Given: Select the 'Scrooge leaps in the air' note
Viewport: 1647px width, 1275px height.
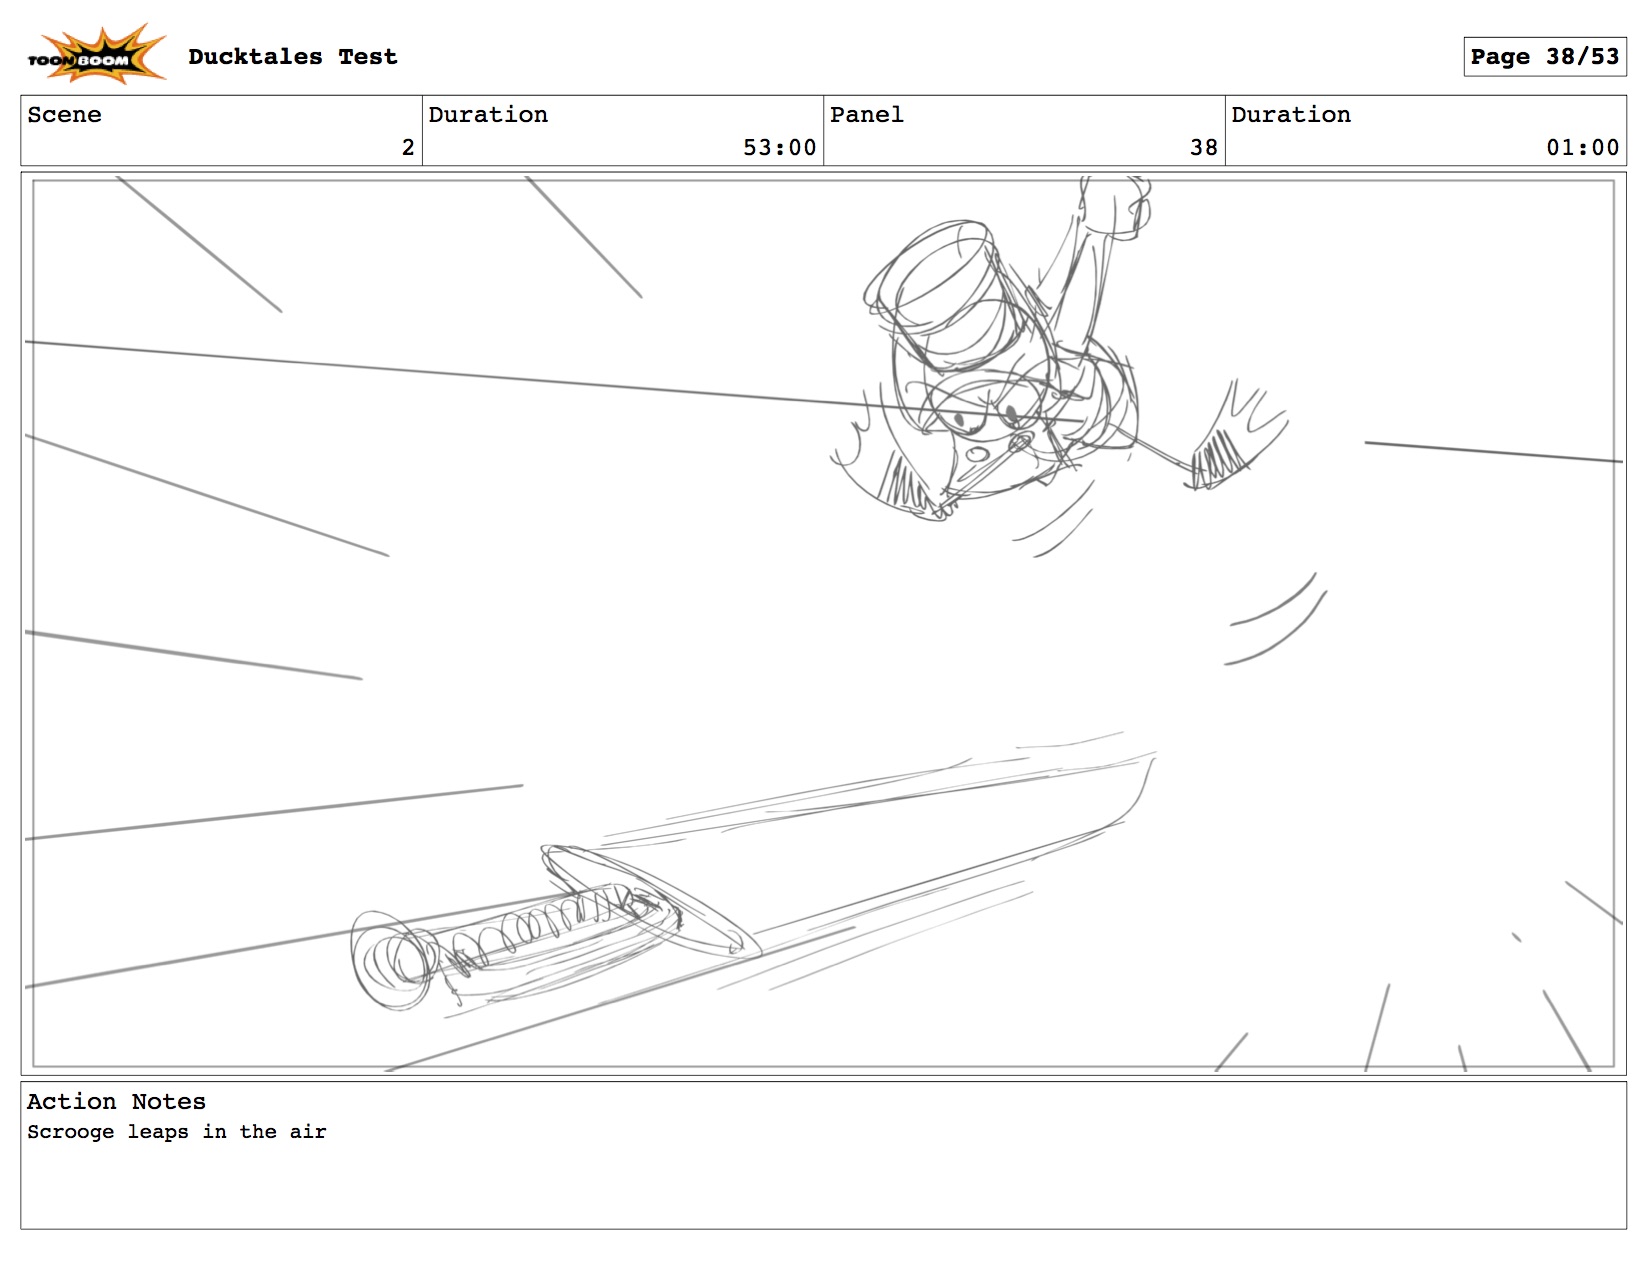Looking at the screenshot, I should pyautogui.click(x=177, y=1132).
